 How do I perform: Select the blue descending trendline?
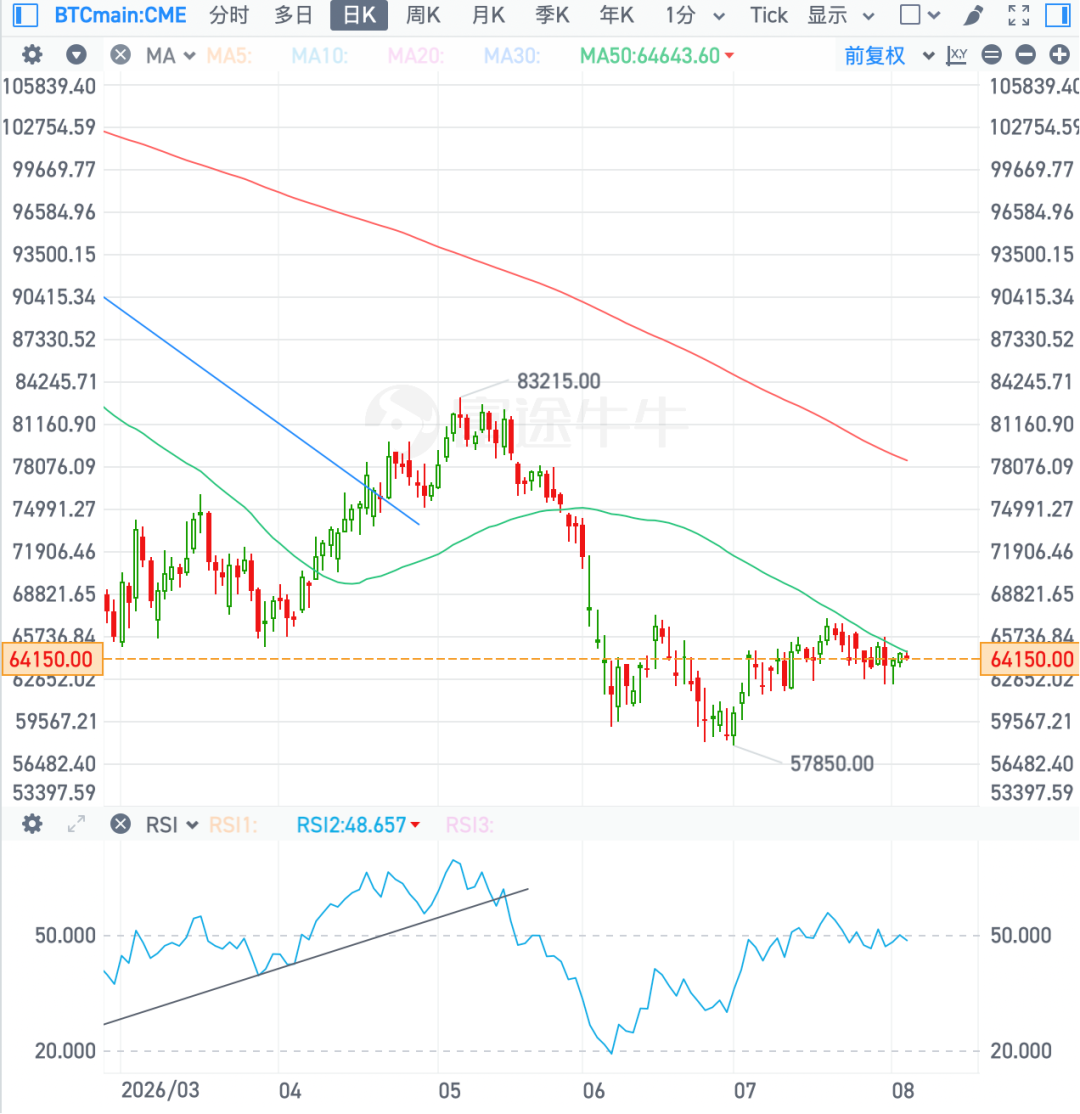[261, 411]
